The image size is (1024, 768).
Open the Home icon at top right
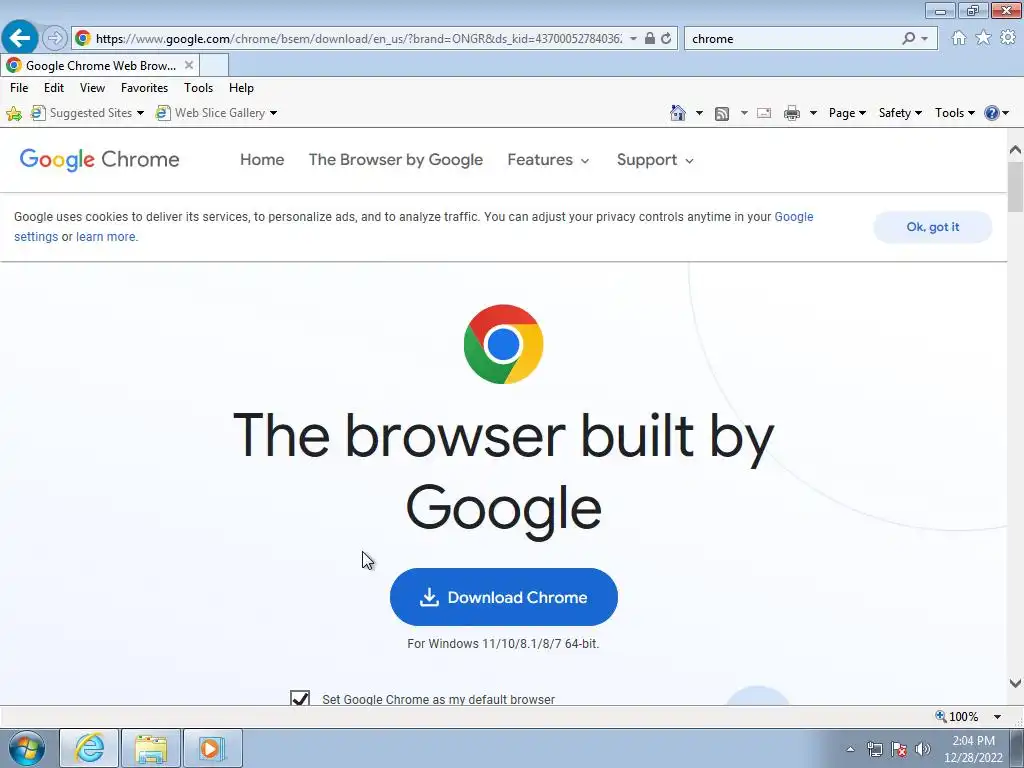coord(959,38)
